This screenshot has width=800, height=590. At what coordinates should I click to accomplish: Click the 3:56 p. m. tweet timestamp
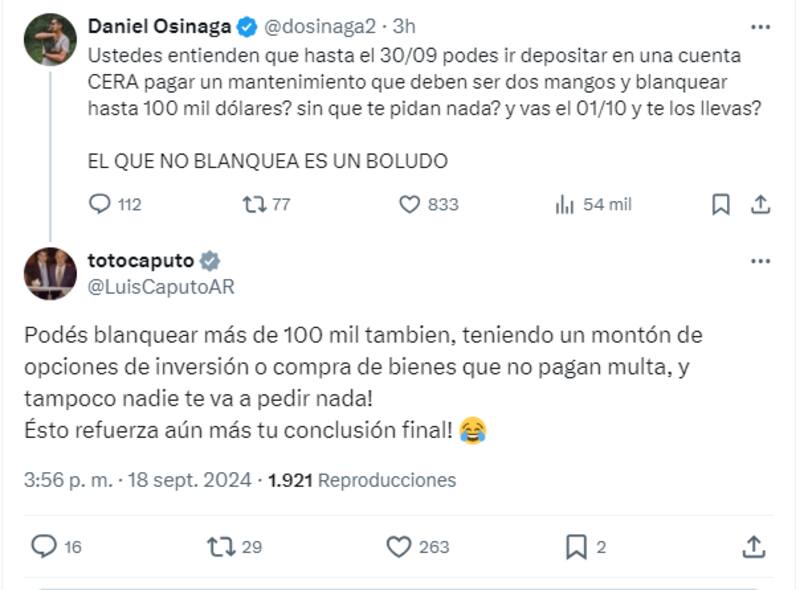click(68, 480)
